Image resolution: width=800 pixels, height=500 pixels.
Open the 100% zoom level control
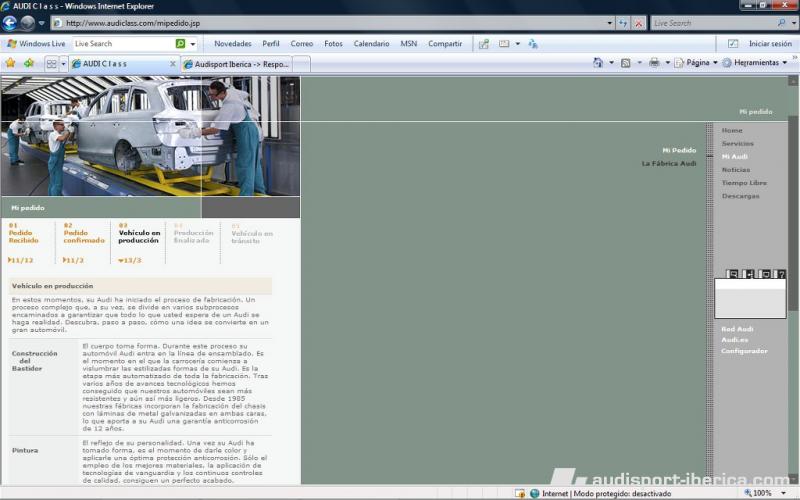coord(765,493)
